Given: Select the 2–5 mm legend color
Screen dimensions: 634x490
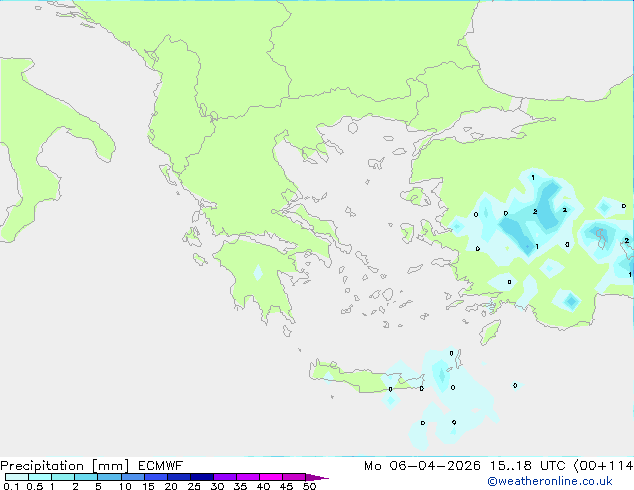Looking at the screenshot, I should pyautogui.click(x=86, y=477).
